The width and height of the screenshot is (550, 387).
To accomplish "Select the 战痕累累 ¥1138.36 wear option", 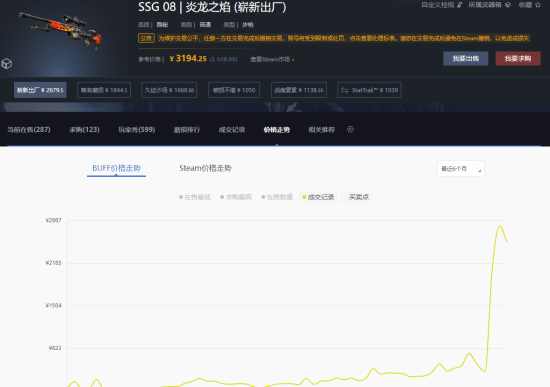I will click(x=299, y=90).
